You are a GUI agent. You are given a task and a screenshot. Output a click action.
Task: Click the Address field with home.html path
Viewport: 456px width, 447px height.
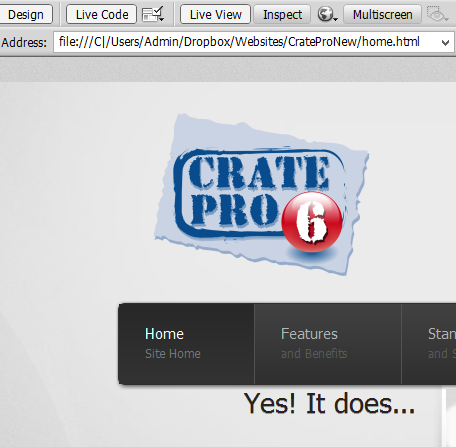pos(254,42)
